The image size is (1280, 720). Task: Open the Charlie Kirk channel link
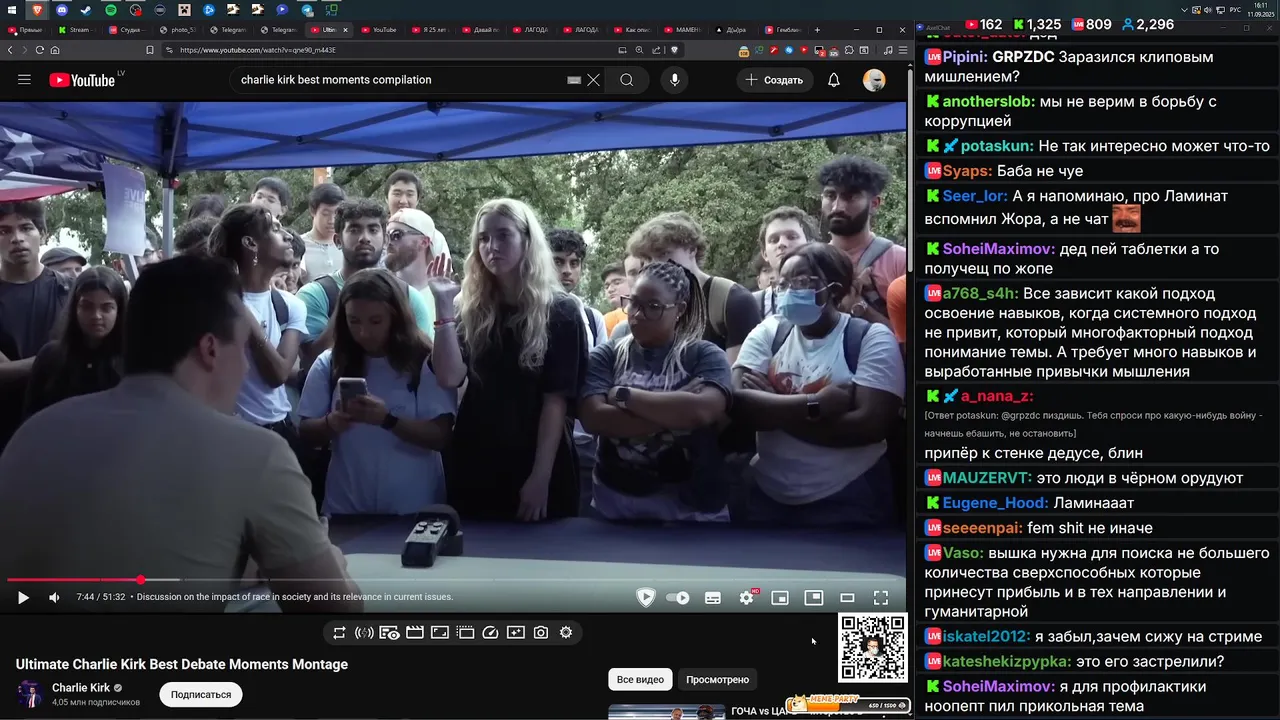81,688
